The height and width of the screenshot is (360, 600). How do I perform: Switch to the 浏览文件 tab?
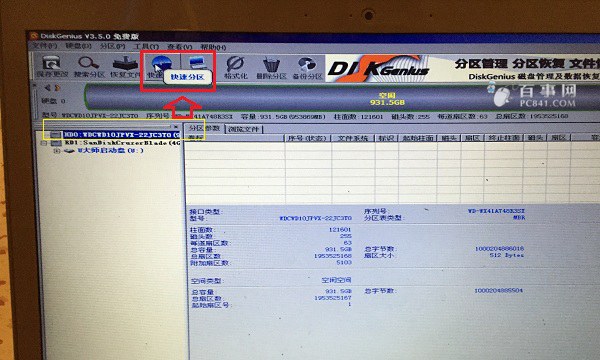[244, 129]
